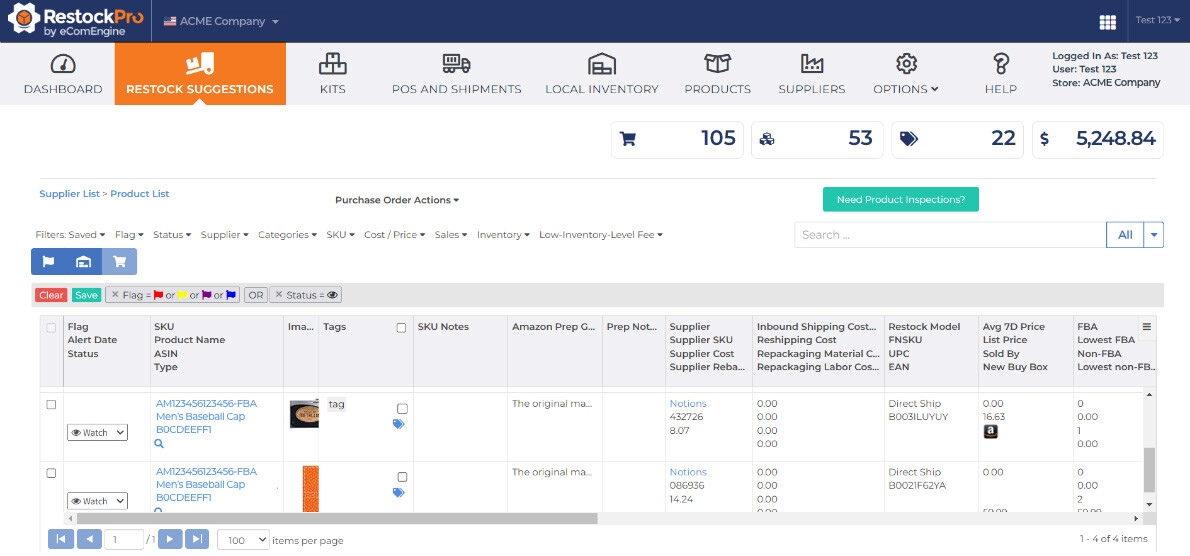Click the warehouse view button
Viewport: 1190px width, 556px height.
tap(84, 262)
